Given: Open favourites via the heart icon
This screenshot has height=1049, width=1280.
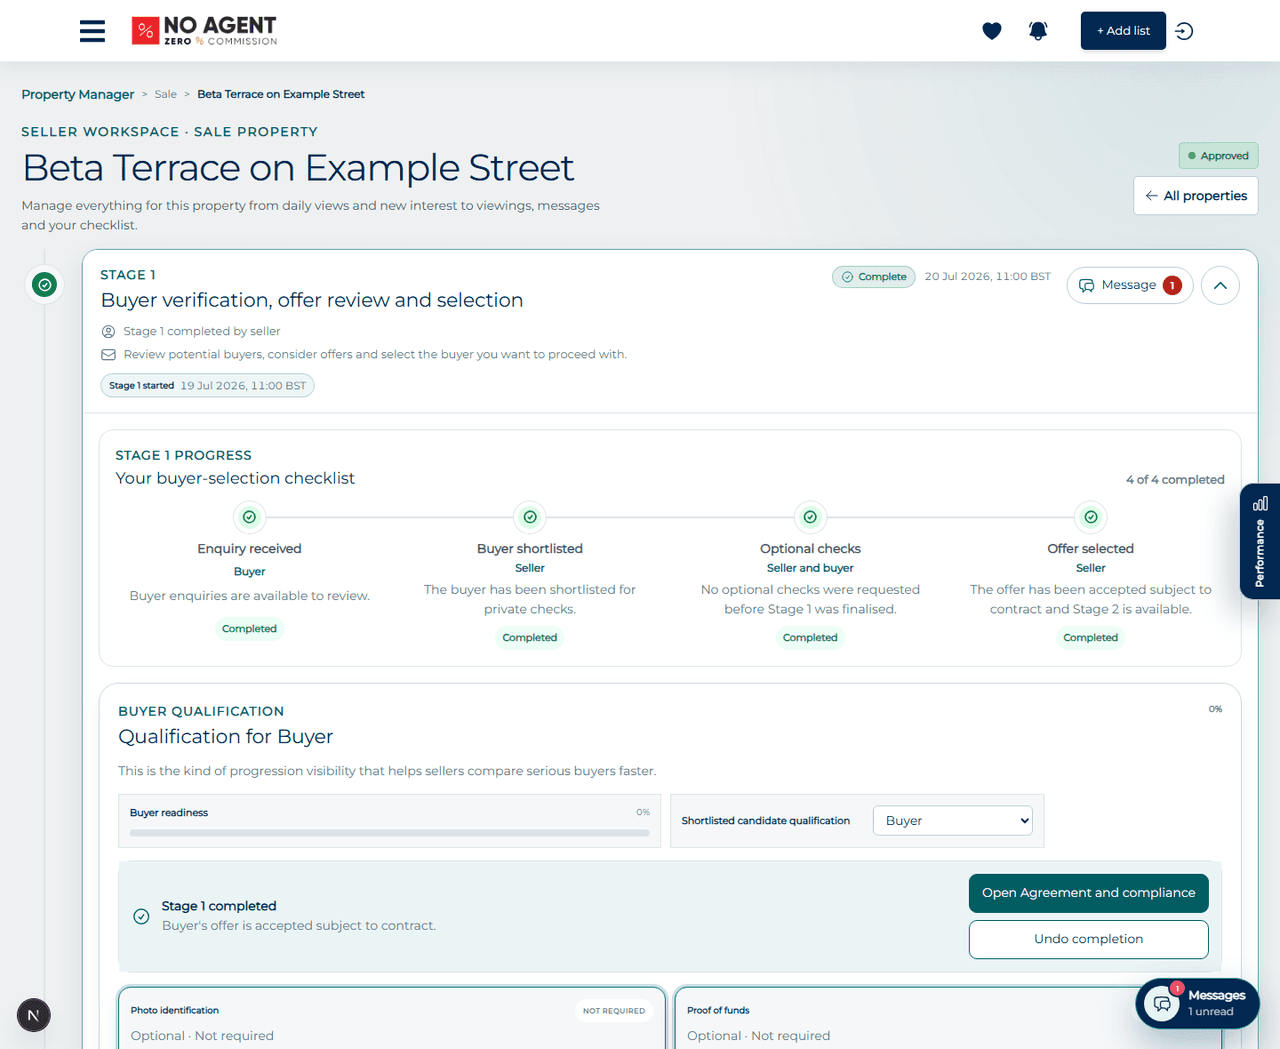Looking at the screenshot, I should point(992,31).
